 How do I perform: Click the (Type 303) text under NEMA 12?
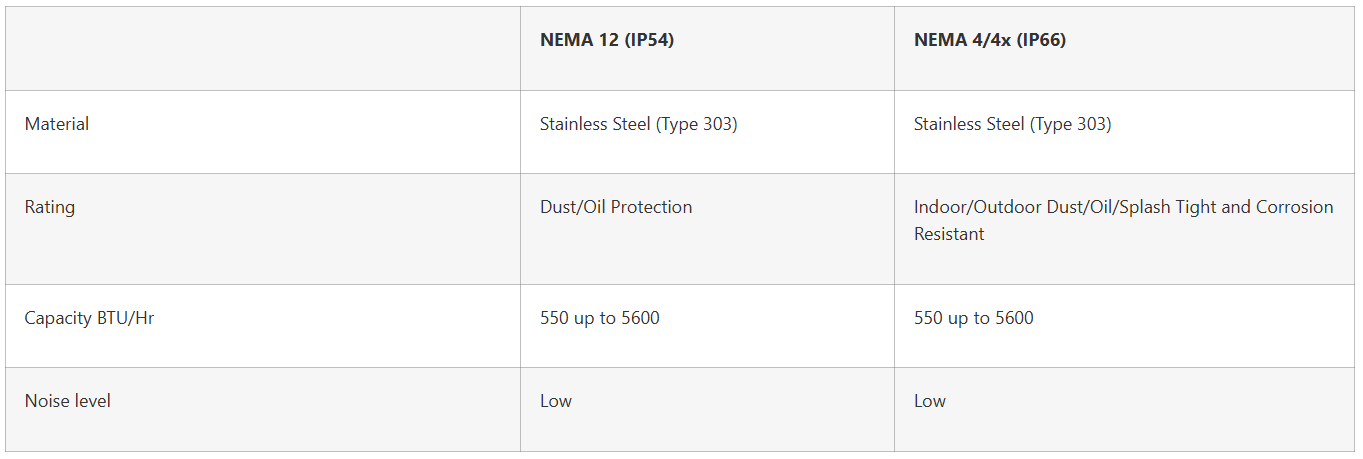click(x=696, y=124)
